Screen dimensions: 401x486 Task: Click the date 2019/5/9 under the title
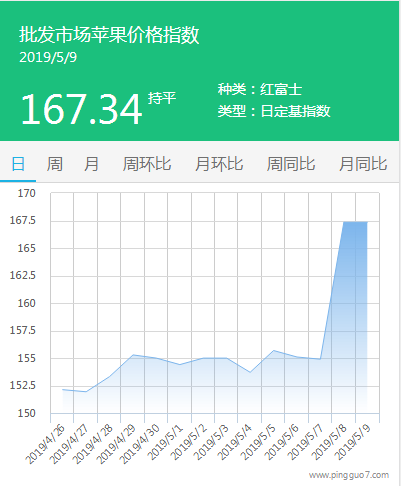point(48,57)
